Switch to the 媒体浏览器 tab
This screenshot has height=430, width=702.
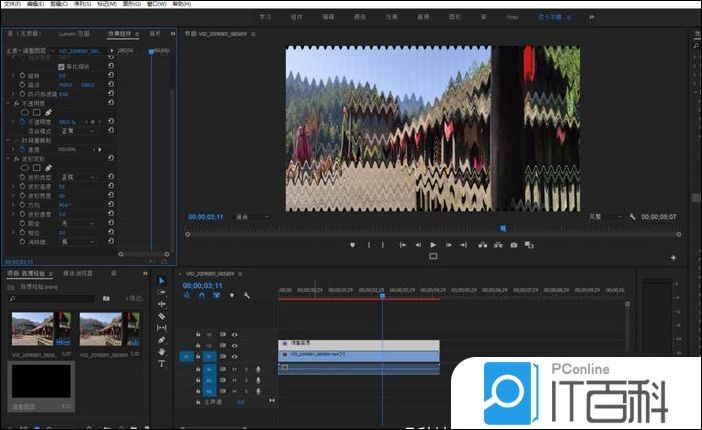pos(78,272)
